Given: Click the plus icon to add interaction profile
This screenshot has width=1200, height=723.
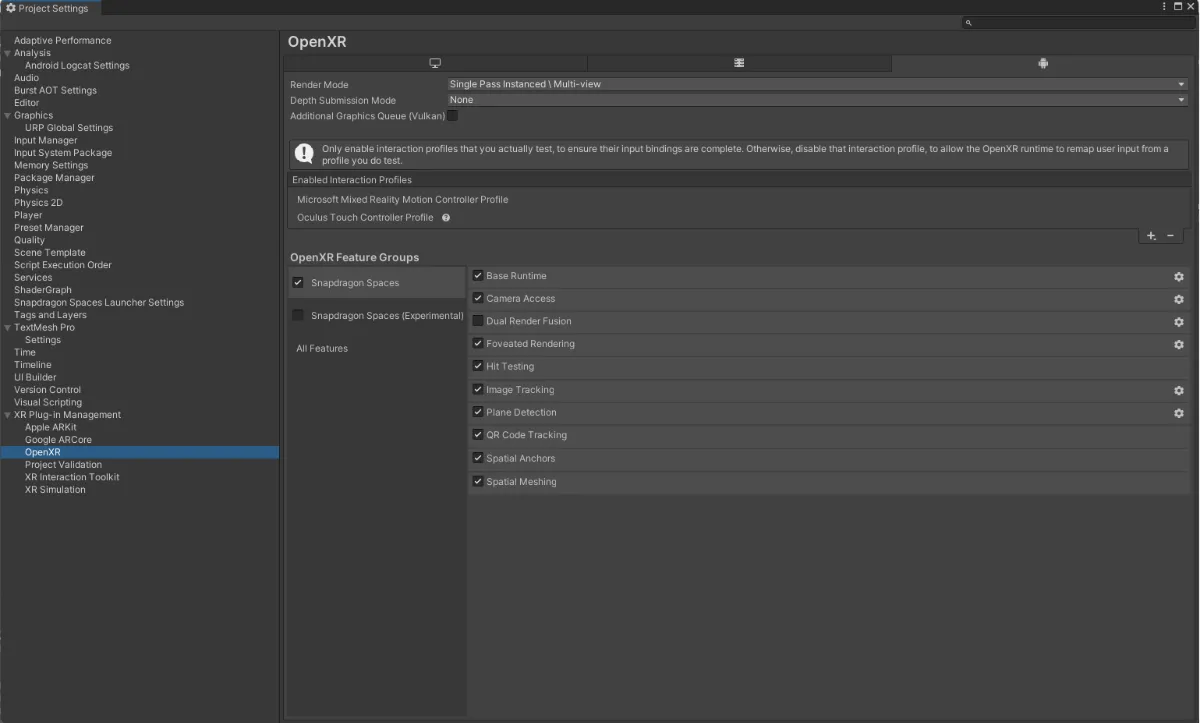Looking at the screenshot, I should [x=1151, y=236].
